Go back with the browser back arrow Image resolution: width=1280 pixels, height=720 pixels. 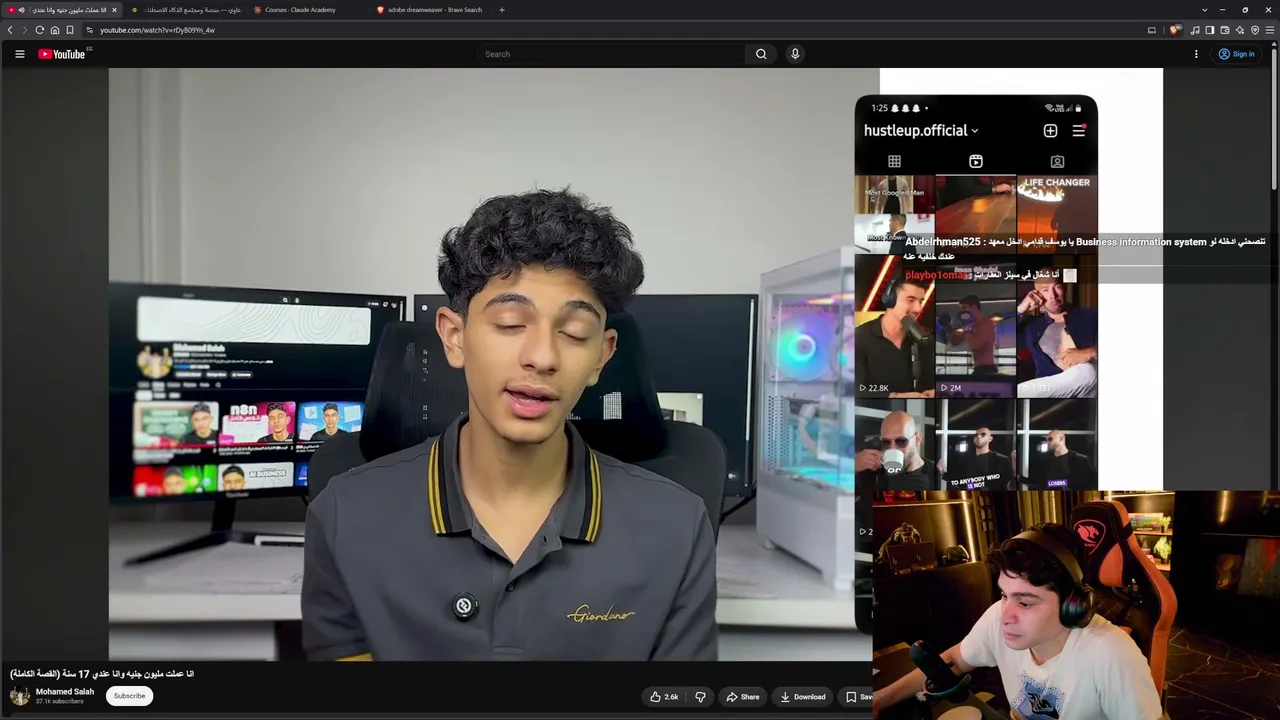10,30
